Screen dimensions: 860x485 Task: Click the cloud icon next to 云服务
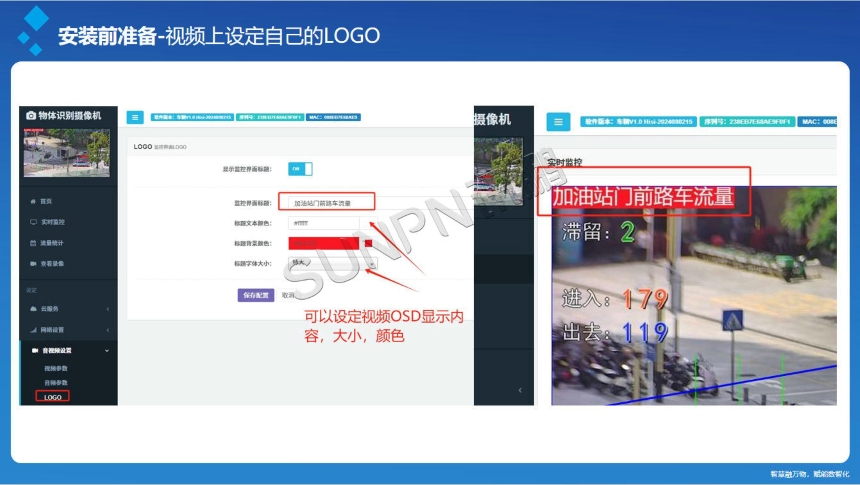click(x=33, y=309)
